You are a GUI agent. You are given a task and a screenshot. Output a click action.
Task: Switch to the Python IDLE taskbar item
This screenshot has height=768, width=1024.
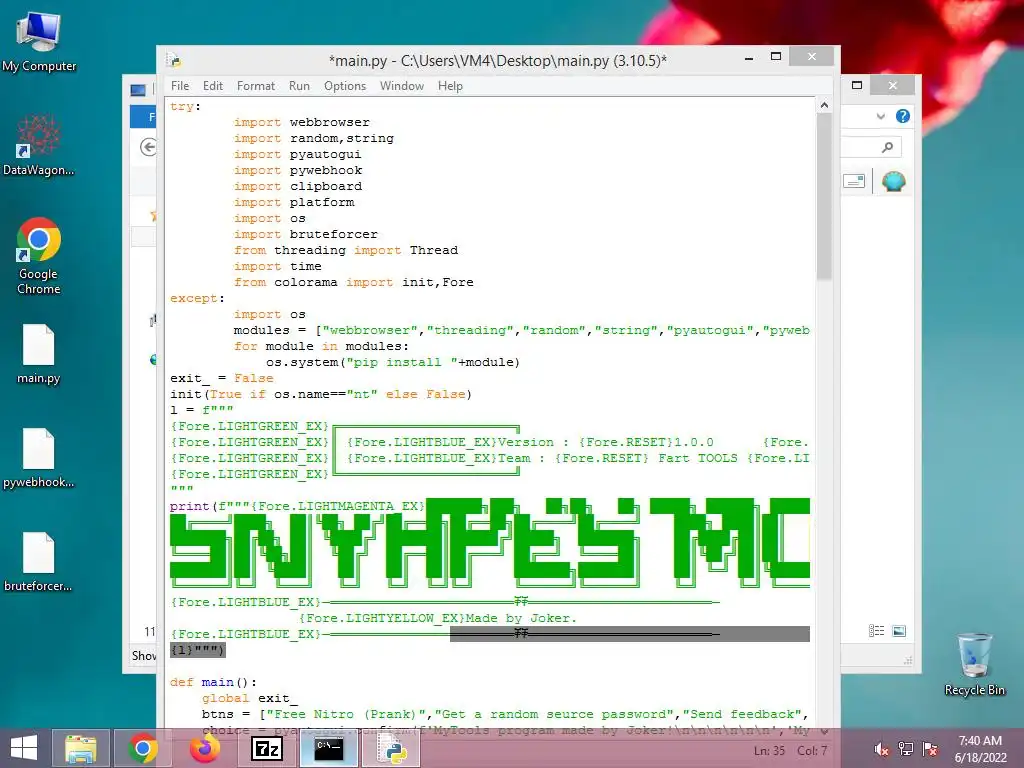392,748
